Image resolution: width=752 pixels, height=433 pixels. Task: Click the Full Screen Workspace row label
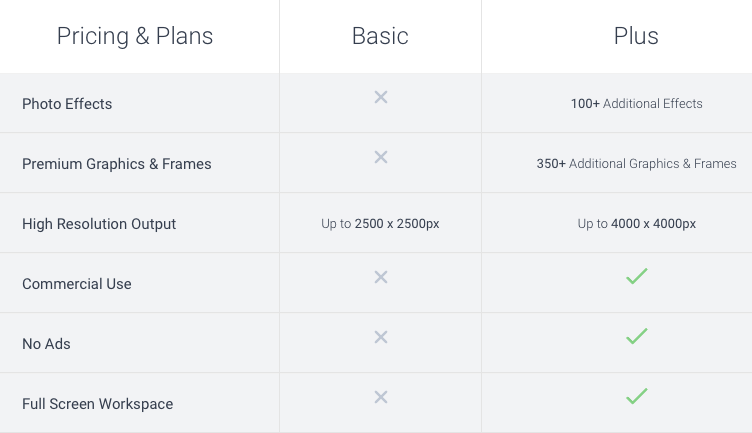[x=97, y=404]
